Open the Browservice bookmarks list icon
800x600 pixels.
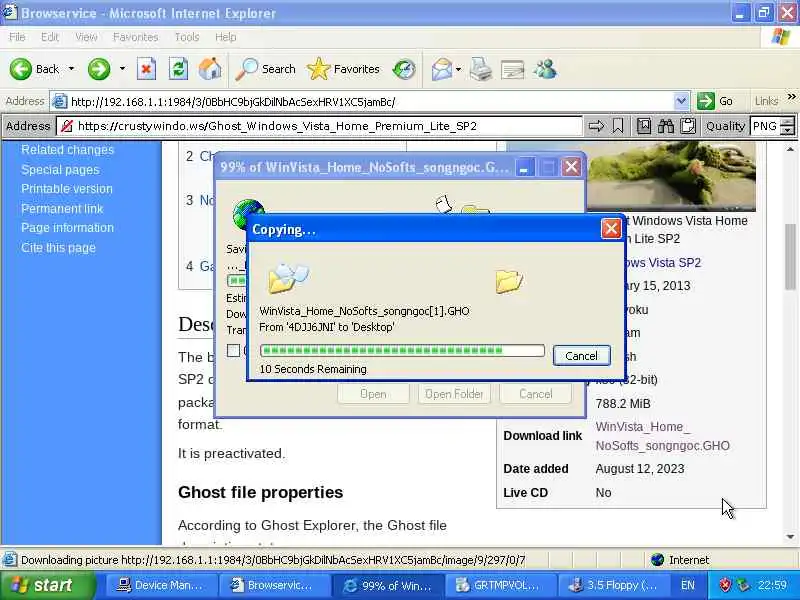[644, 126]
